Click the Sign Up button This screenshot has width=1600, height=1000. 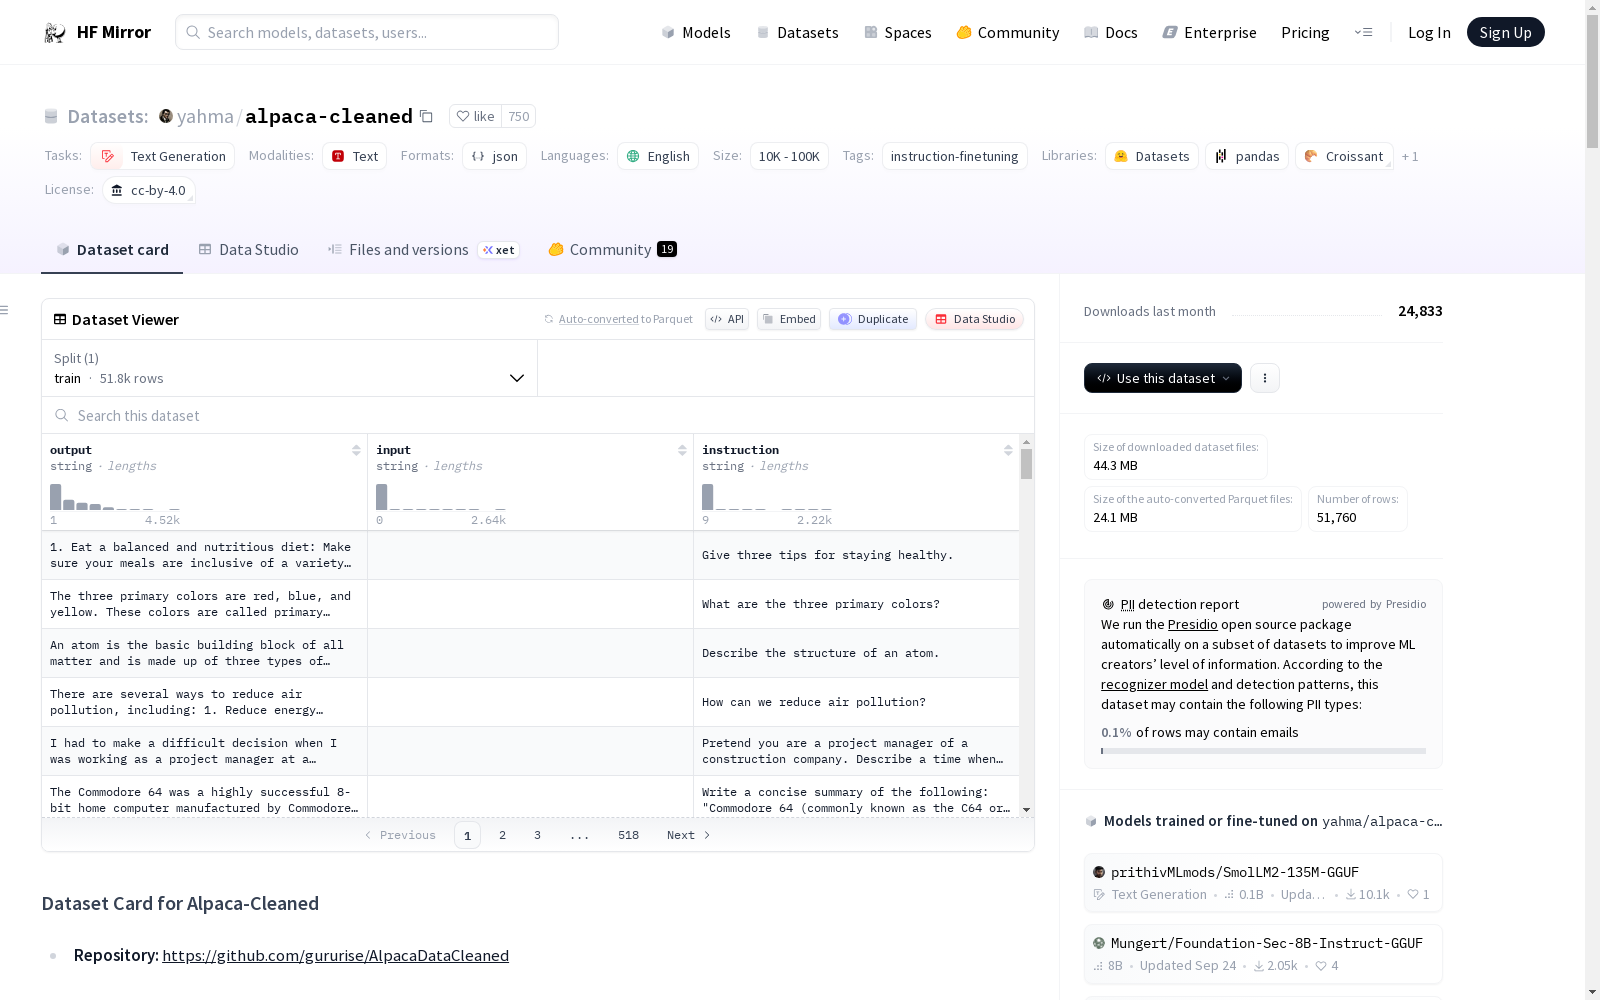click(x=1506, y=32)
